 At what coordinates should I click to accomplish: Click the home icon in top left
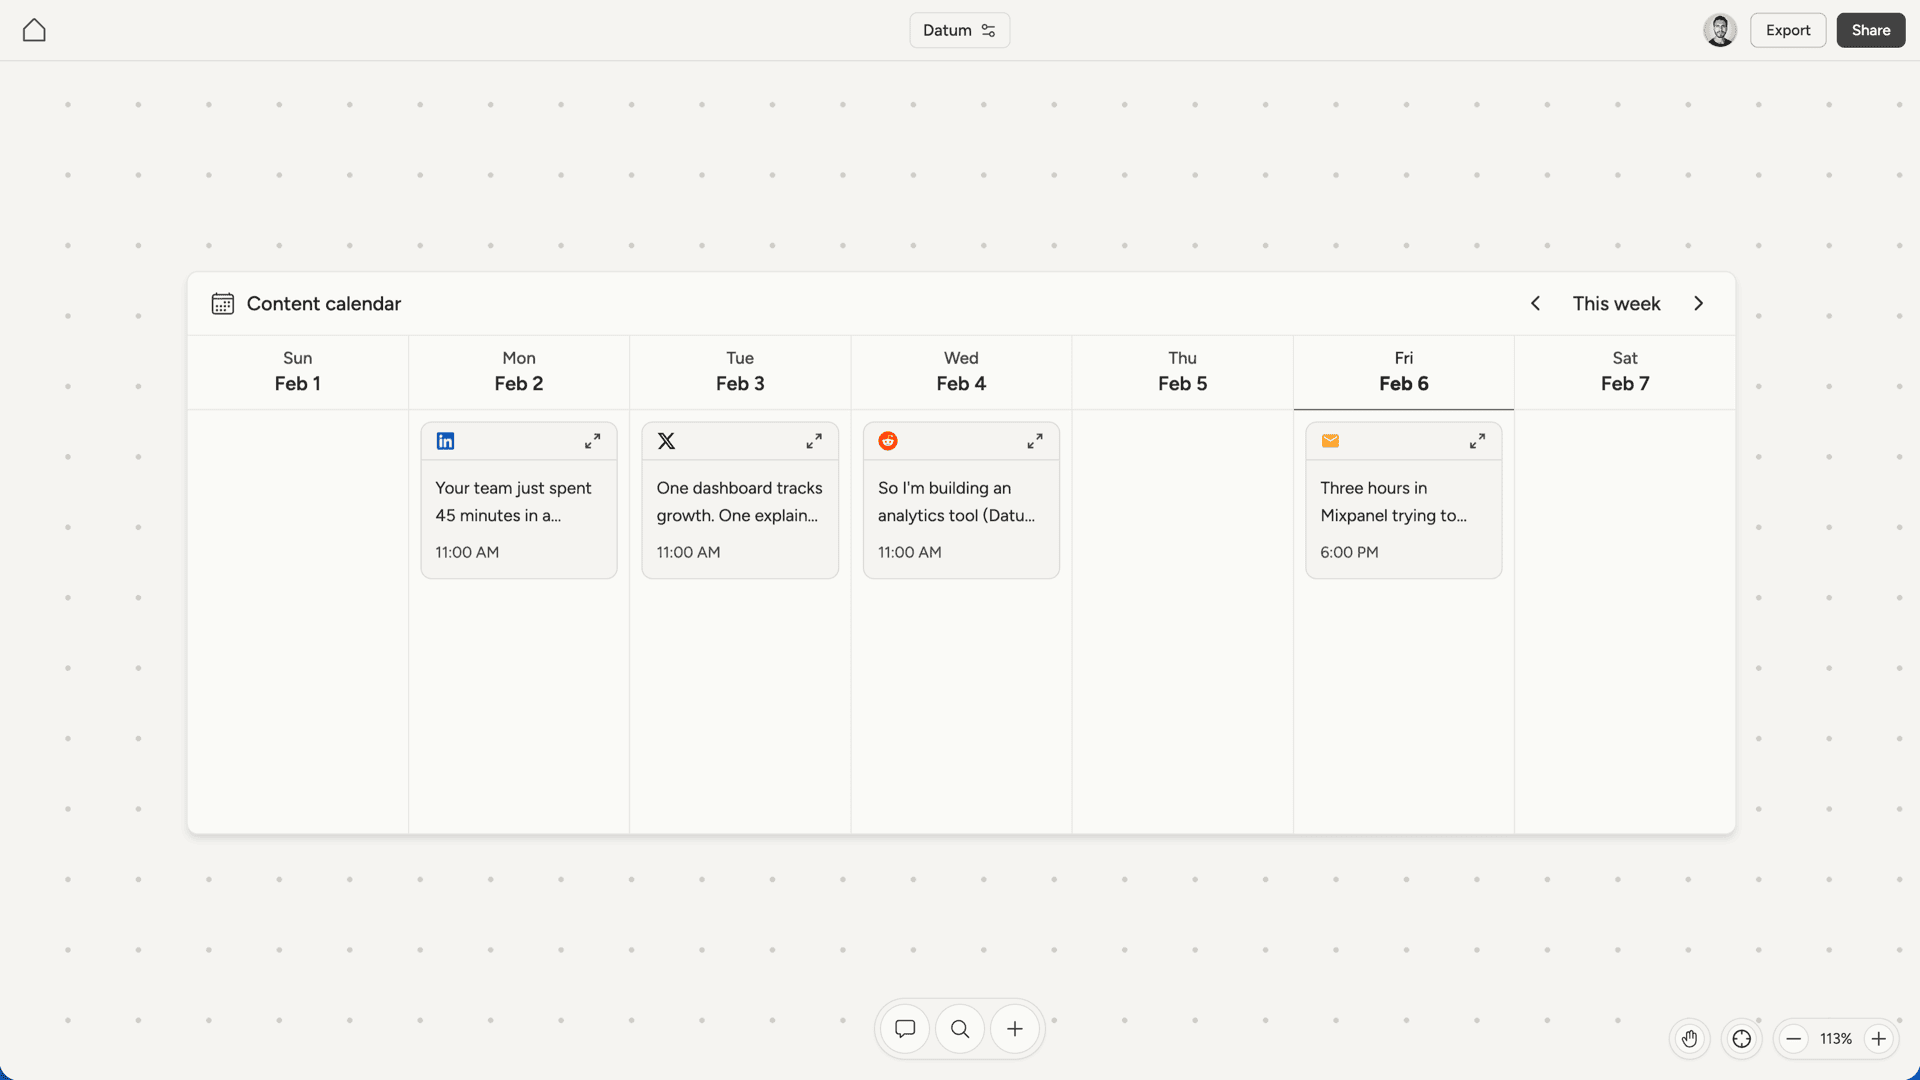33,30
